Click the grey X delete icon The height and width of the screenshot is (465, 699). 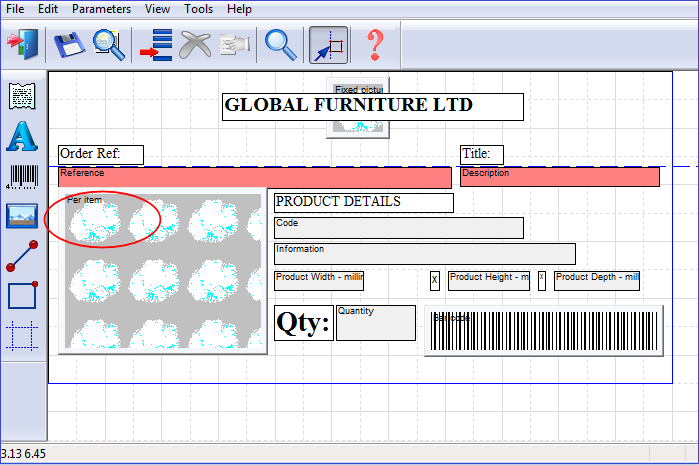(x=195, y=45)
